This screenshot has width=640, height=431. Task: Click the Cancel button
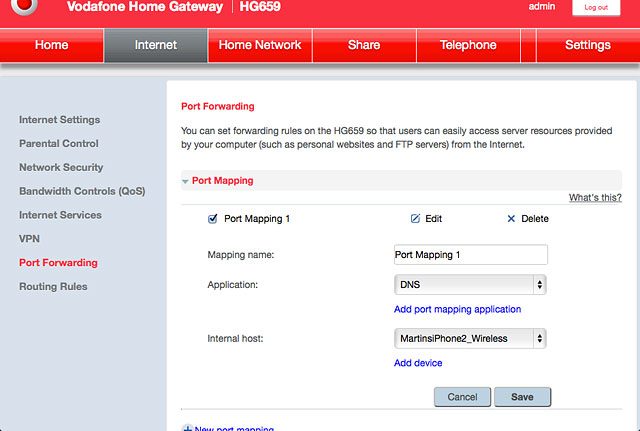pos(462,397)
